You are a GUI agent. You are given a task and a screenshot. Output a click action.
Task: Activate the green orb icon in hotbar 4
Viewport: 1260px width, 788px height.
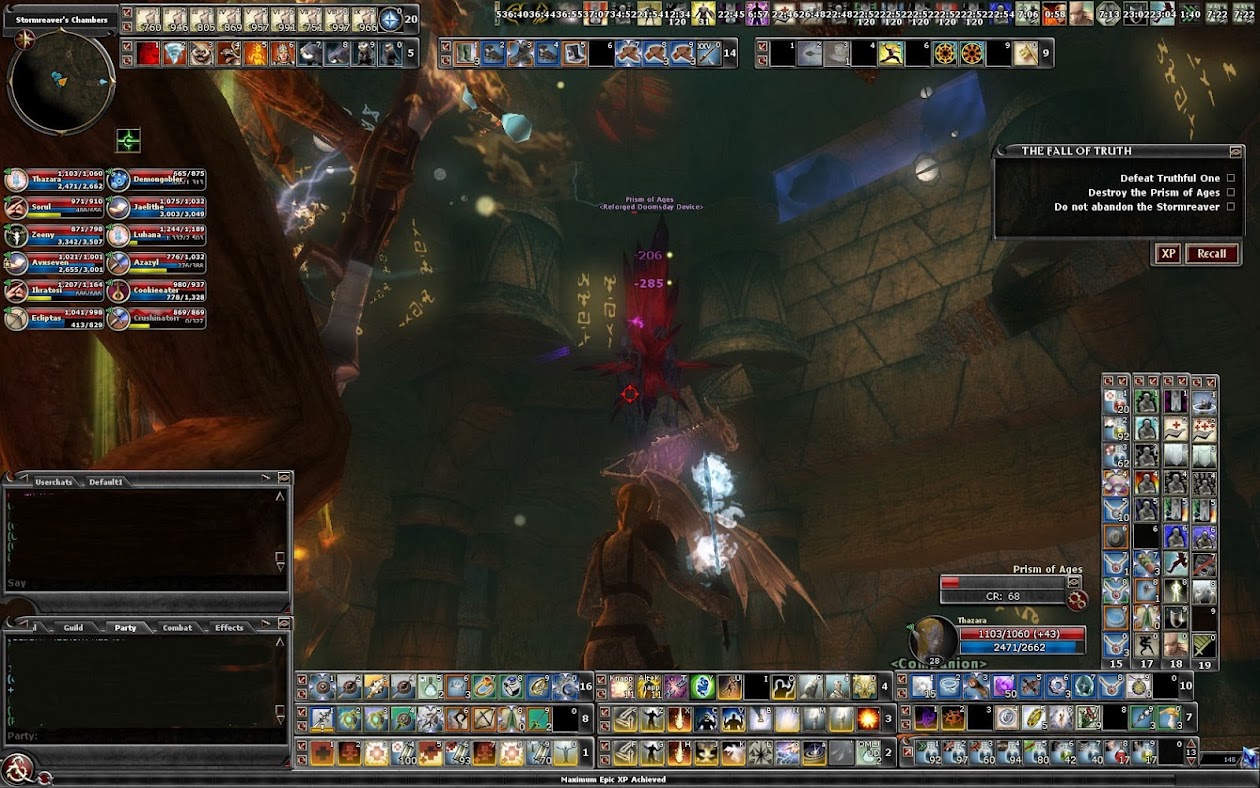[703, 686]
